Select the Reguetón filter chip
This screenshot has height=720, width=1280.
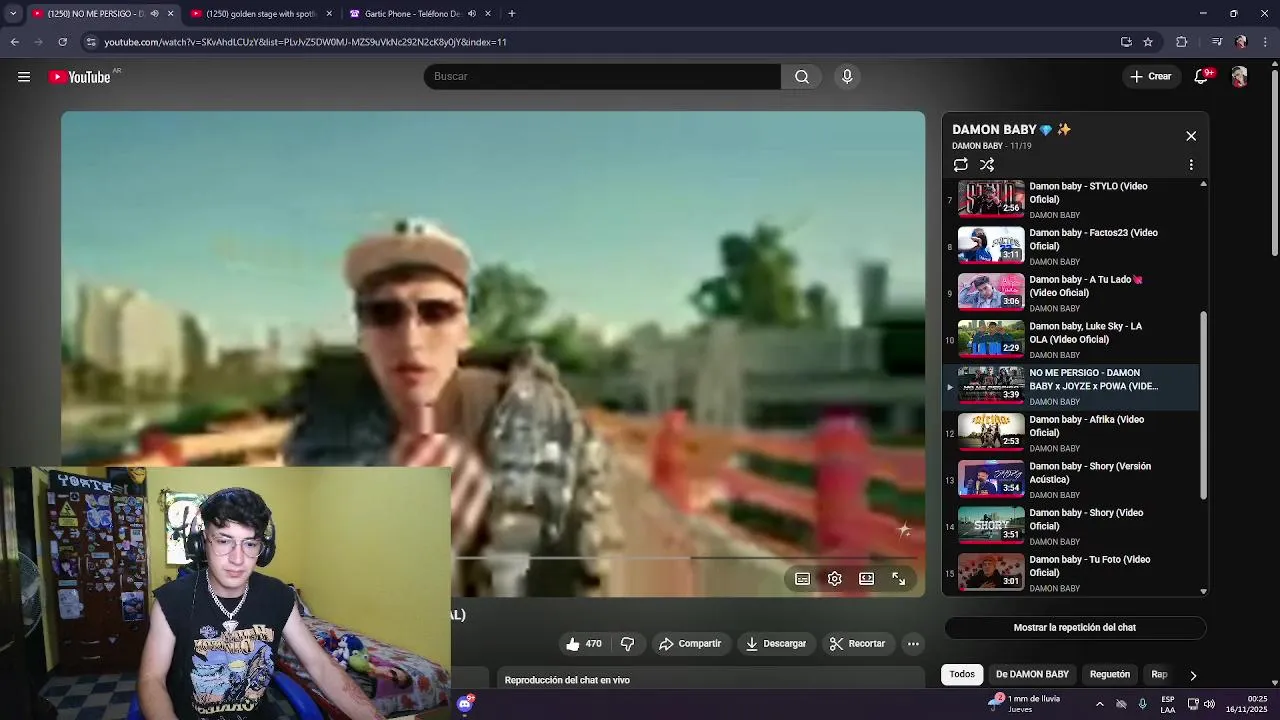tap(1110, 674)
